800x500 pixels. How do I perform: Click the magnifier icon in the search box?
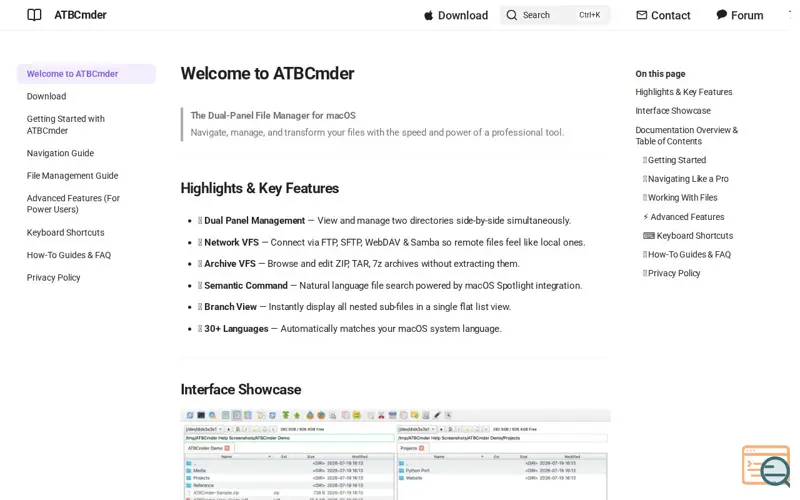[511, 15]
